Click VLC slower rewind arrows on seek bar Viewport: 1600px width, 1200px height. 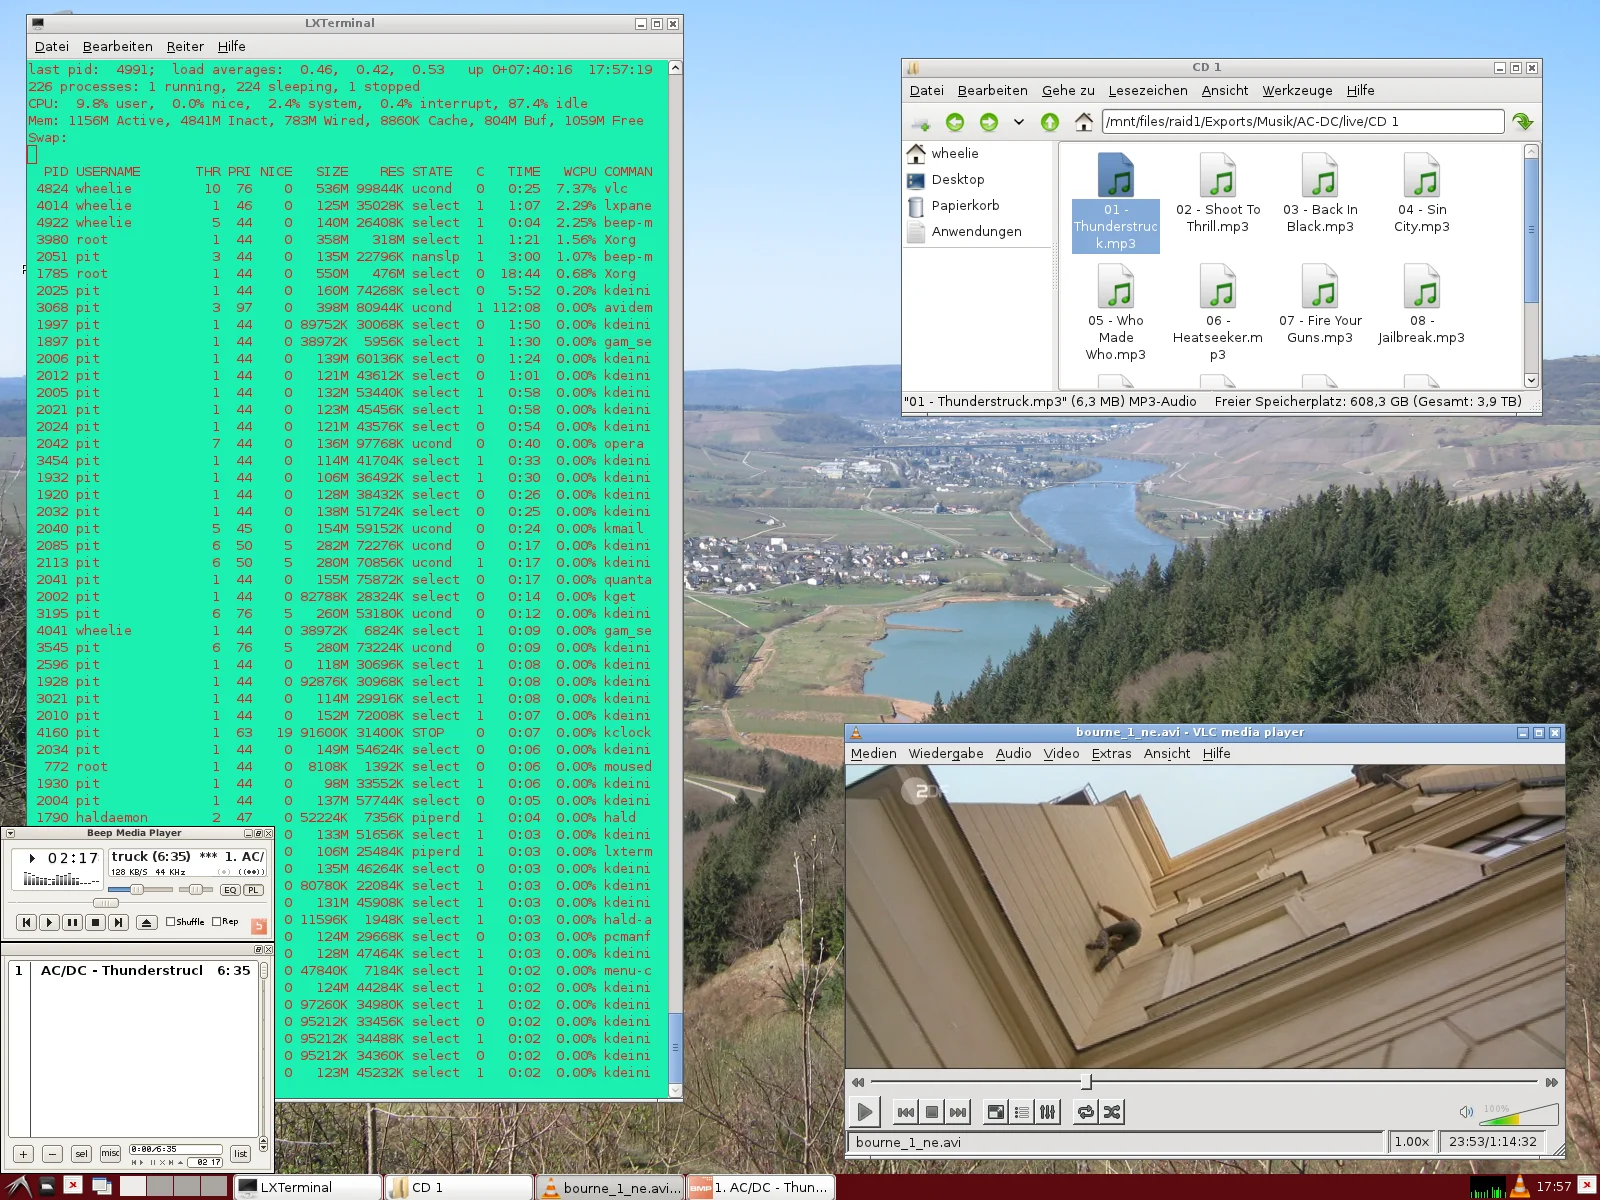tap(858, 1082)
